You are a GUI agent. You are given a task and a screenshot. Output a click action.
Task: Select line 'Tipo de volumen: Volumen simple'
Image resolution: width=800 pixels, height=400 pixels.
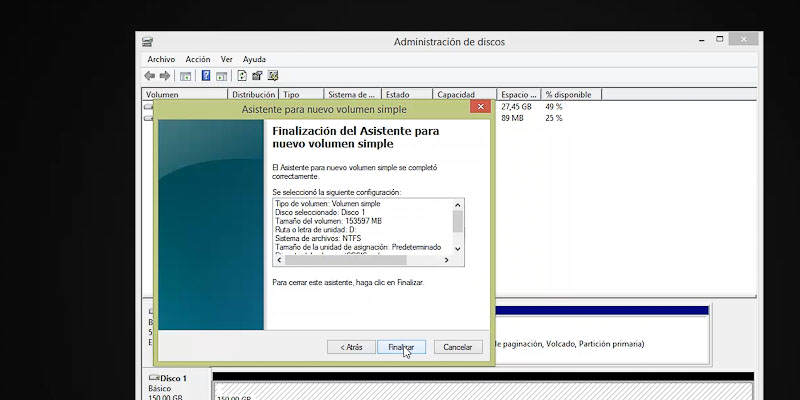(328, 204)
